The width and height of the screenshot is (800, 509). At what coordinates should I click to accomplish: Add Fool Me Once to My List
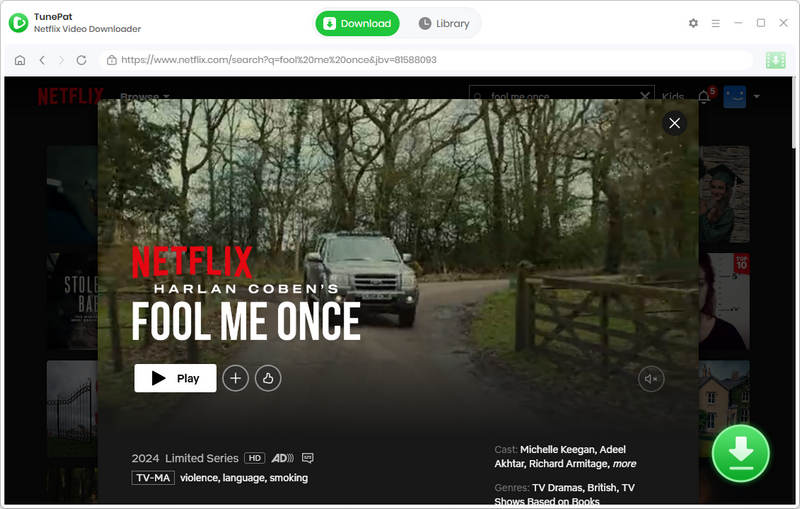[235, 378]
